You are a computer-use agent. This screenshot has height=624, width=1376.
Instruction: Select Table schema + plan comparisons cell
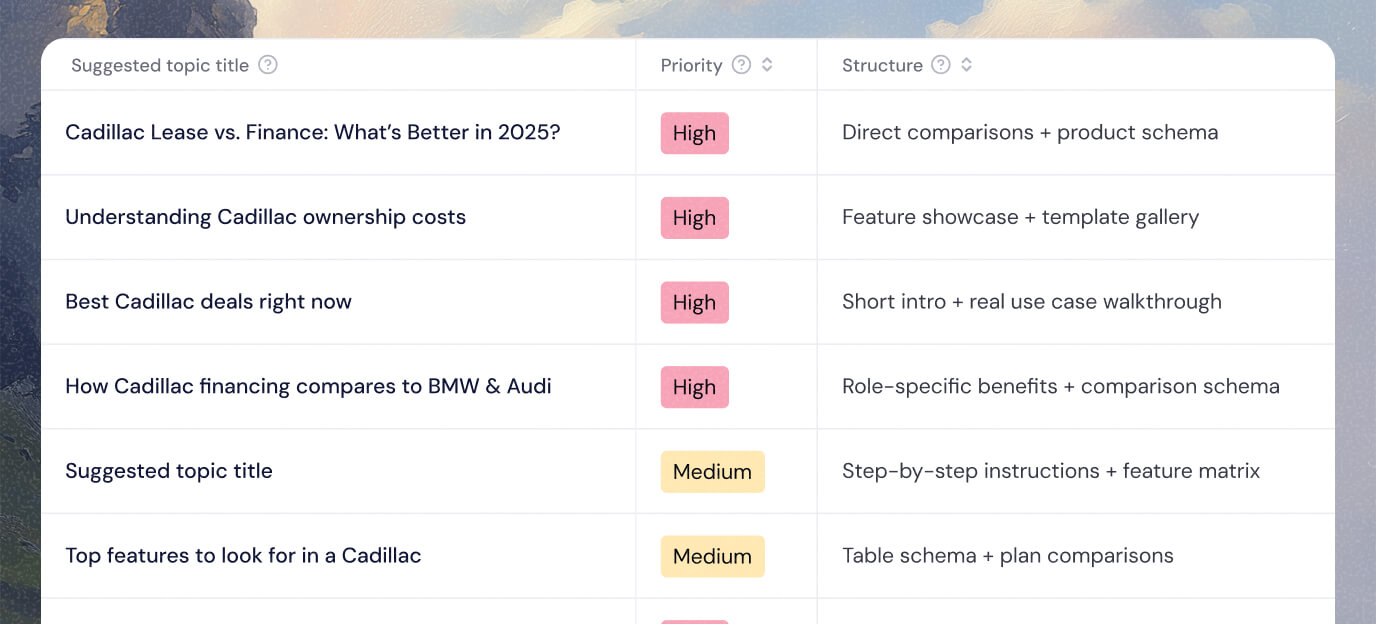[x=1007, y=556]
